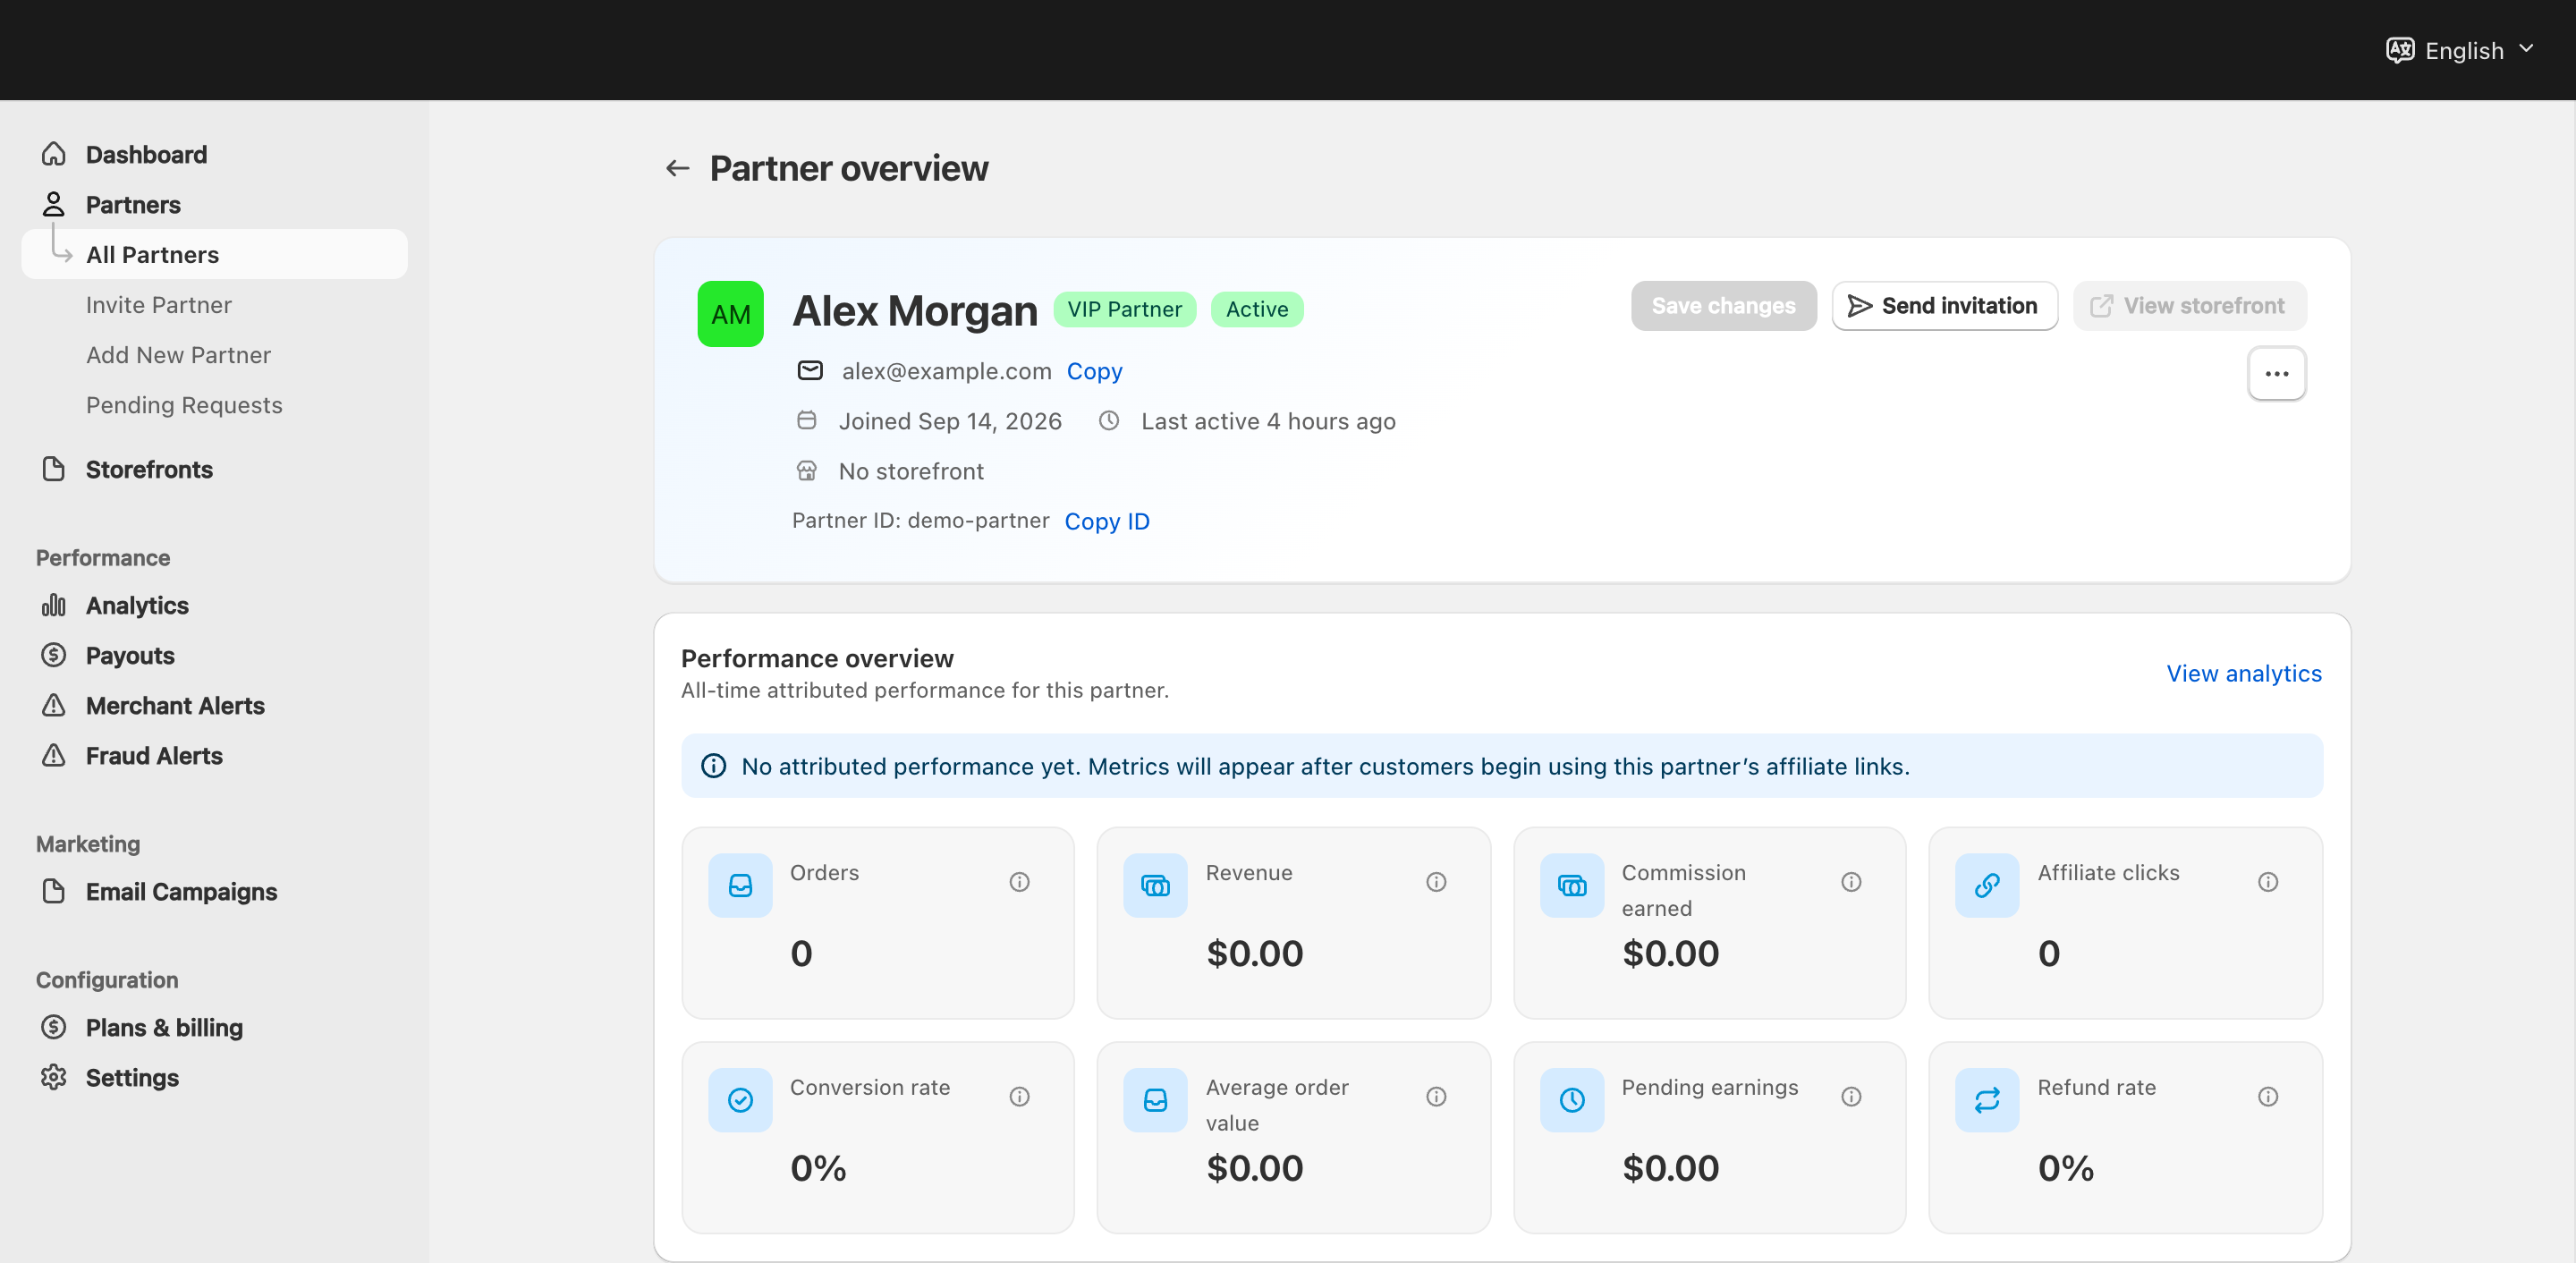Click the Active status badge
This screenshot has width=2576, height=1263.
[x=1256, y=309]
